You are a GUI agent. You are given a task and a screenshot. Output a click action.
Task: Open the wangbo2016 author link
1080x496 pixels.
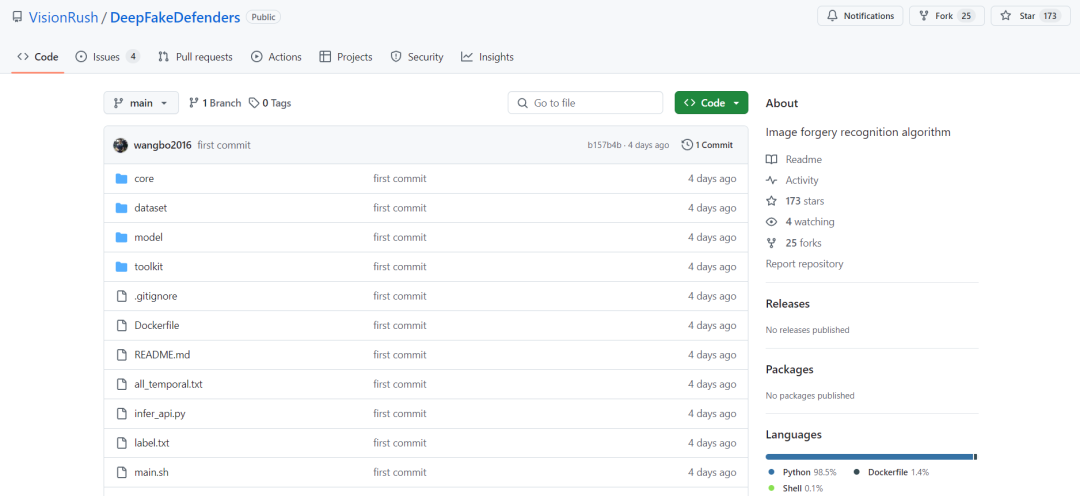163,145
